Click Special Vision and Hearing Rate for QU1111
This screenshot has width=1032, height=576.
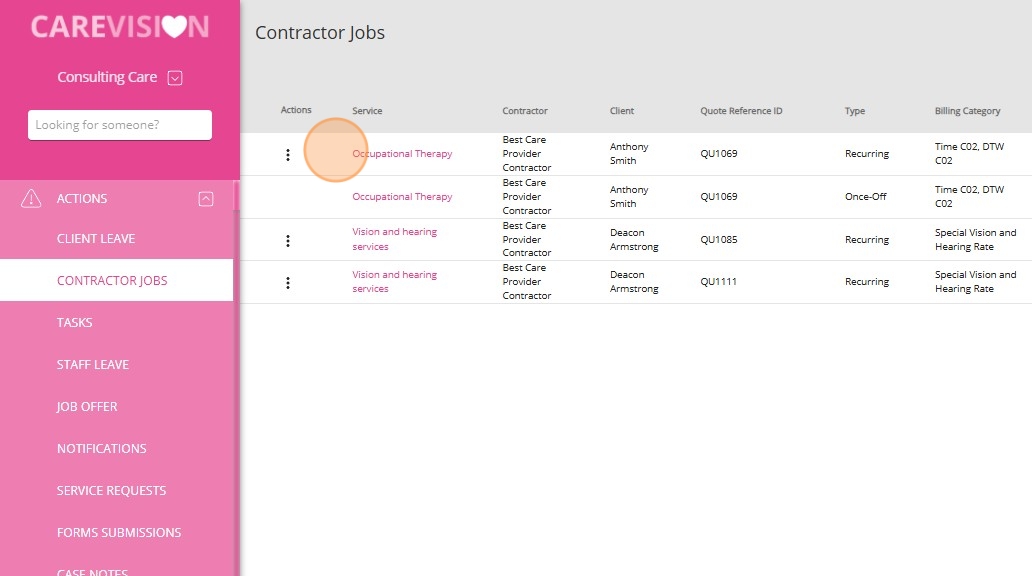[975, 282]
